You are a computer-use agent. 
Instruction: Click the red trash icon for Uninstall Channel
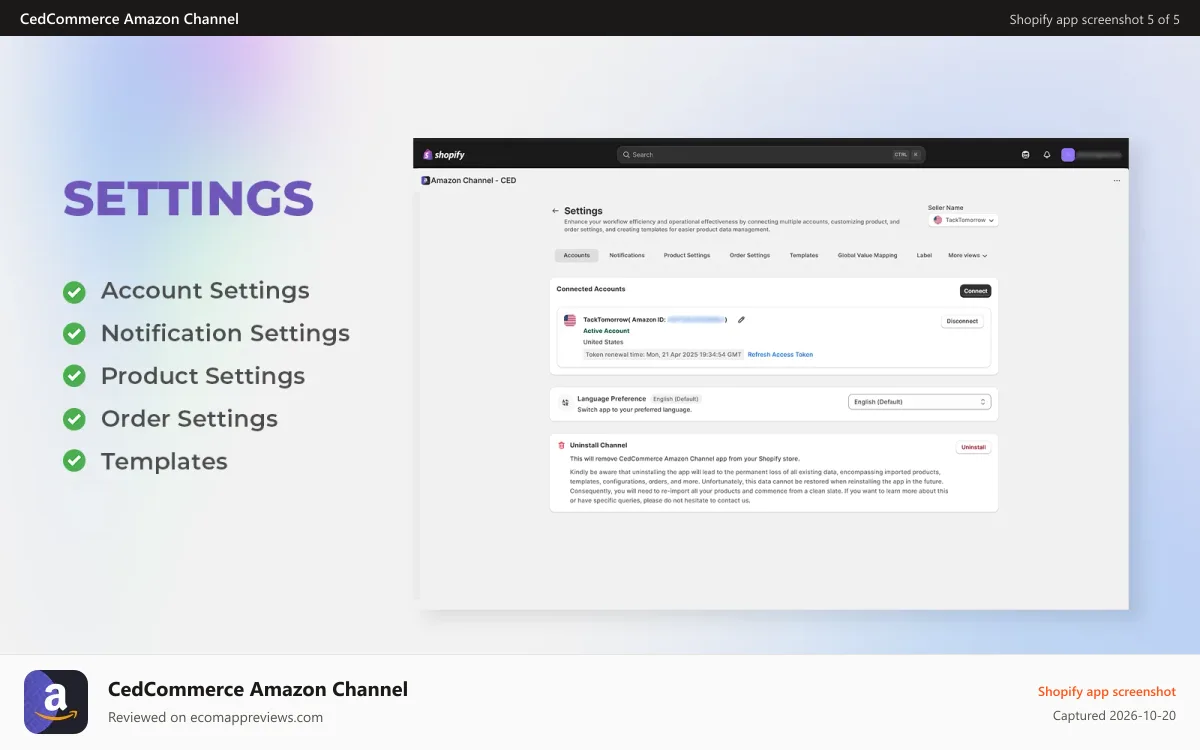pyautogui.click(x=561, y=445)
